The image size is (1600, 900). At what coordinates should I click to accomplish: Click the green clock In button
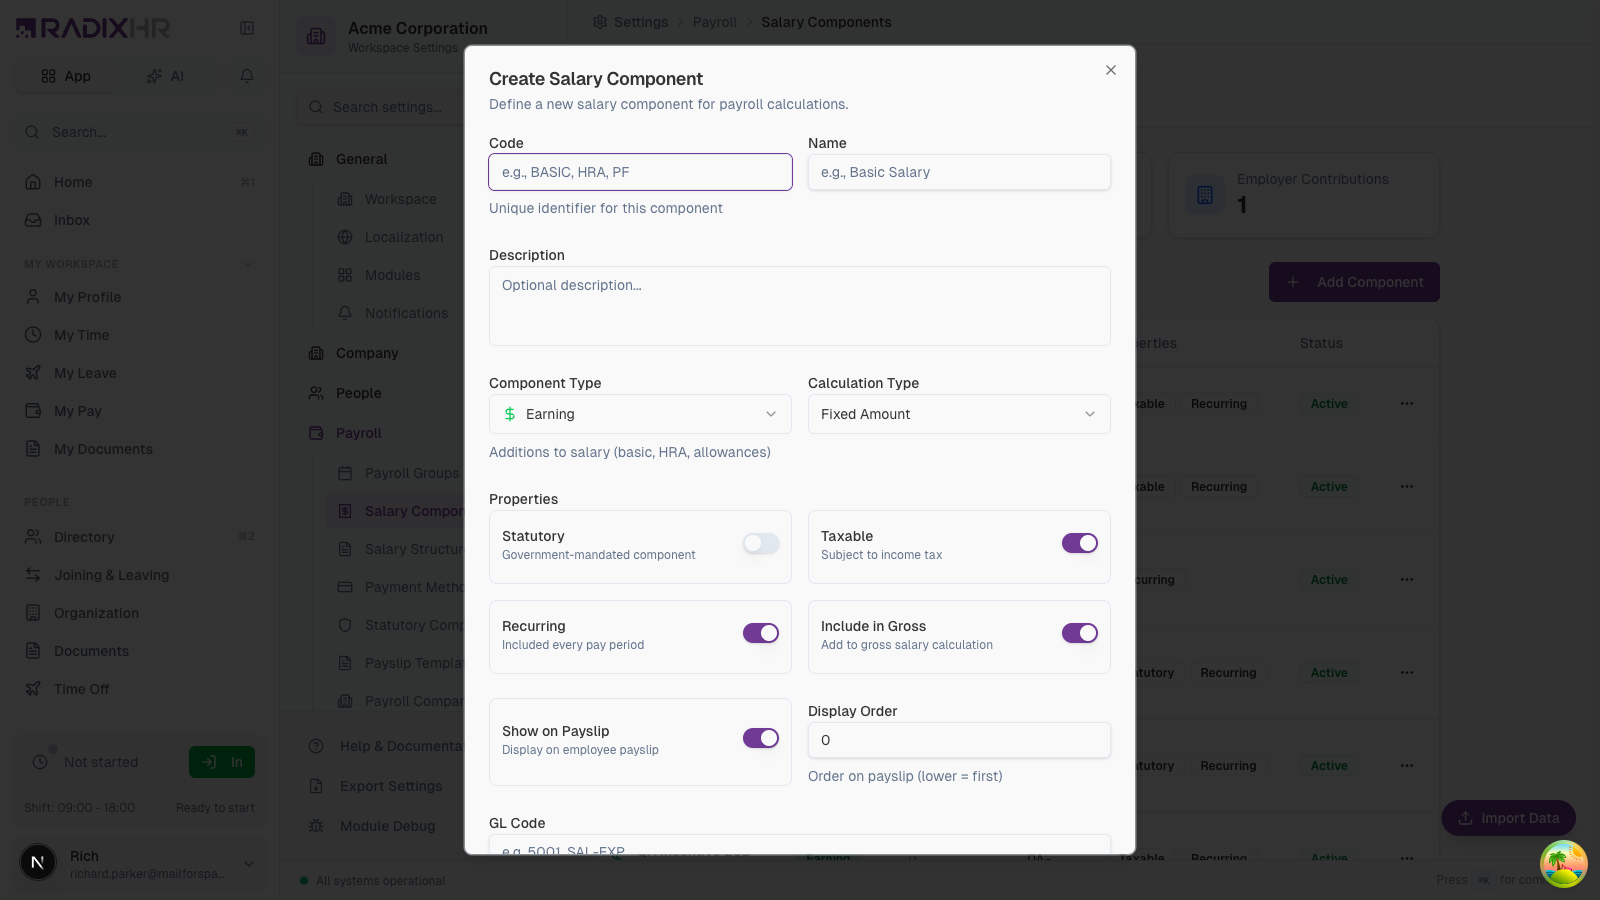point(222,762)
